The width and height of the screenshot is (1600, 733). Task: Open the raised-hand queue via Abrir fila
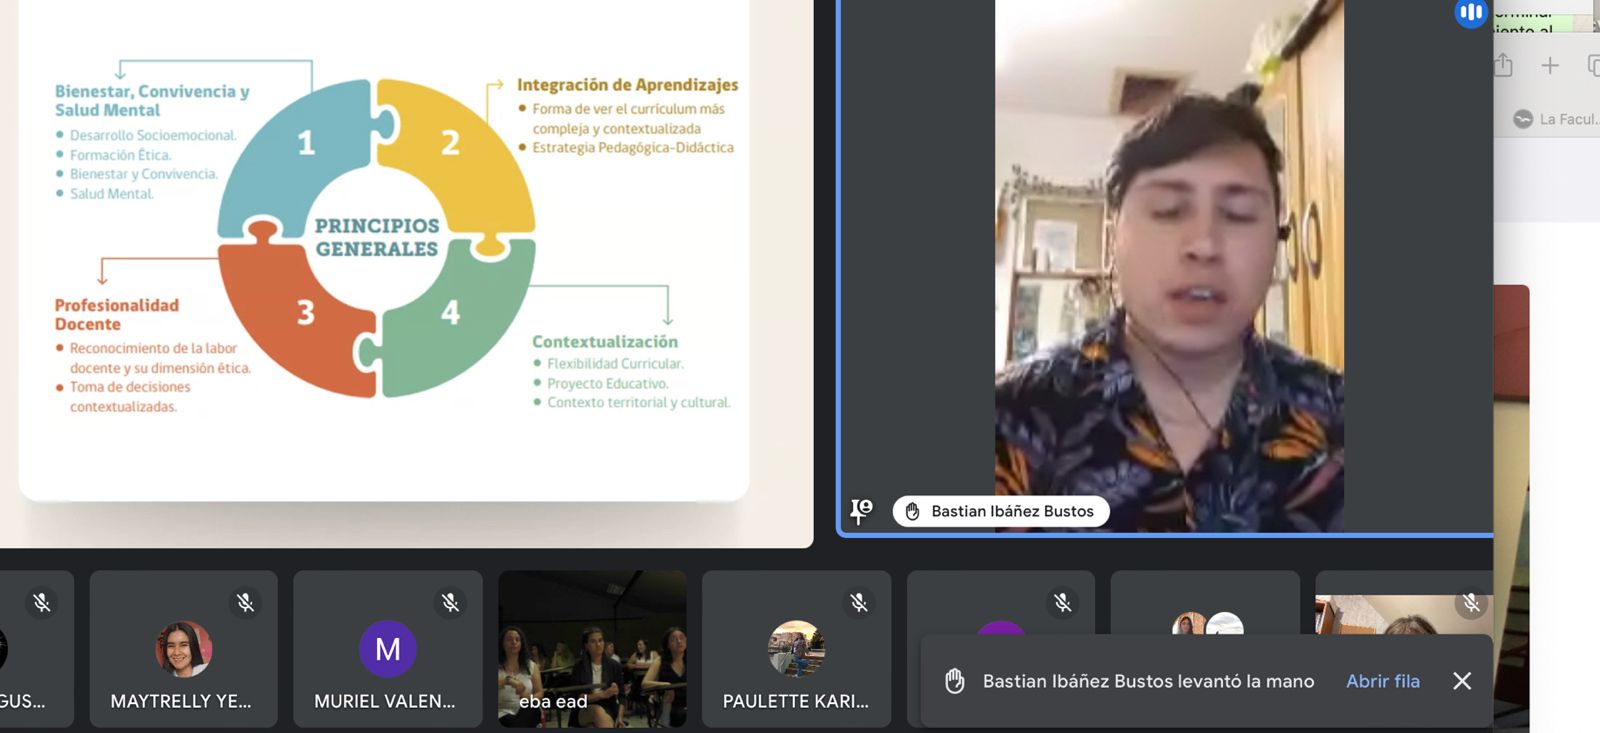pyautogui.click(x=1382, y=681)
